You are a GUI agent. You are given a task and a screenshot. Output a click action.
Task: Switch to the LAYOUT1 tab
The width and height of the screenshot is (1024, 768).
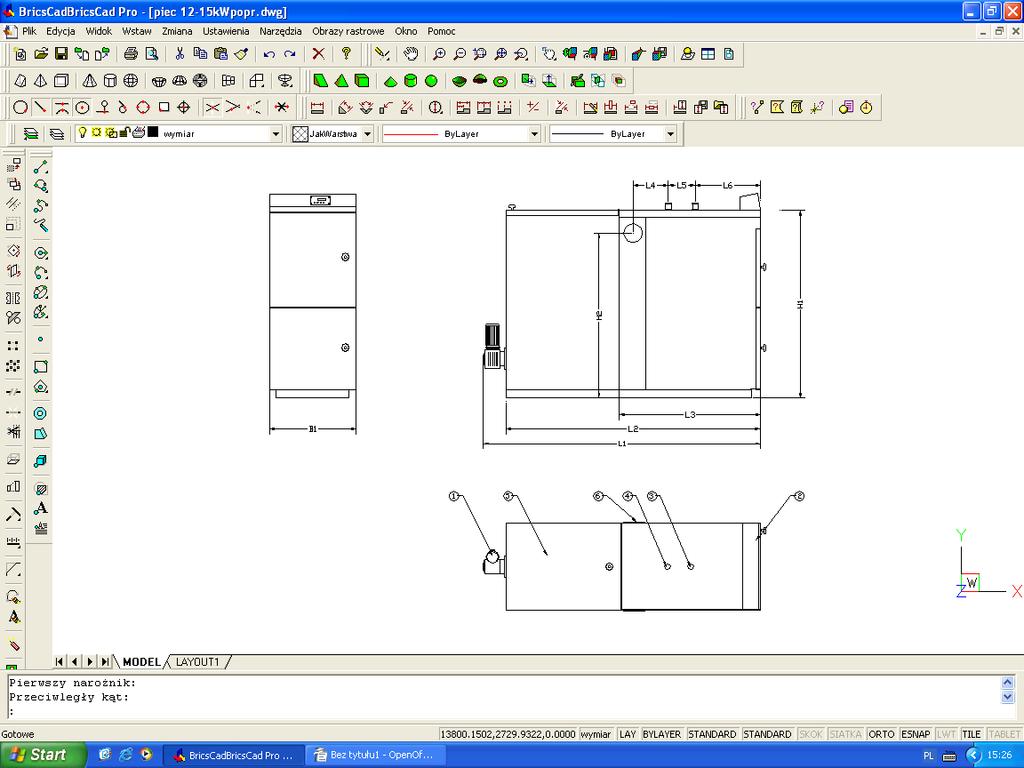(197, 662)
